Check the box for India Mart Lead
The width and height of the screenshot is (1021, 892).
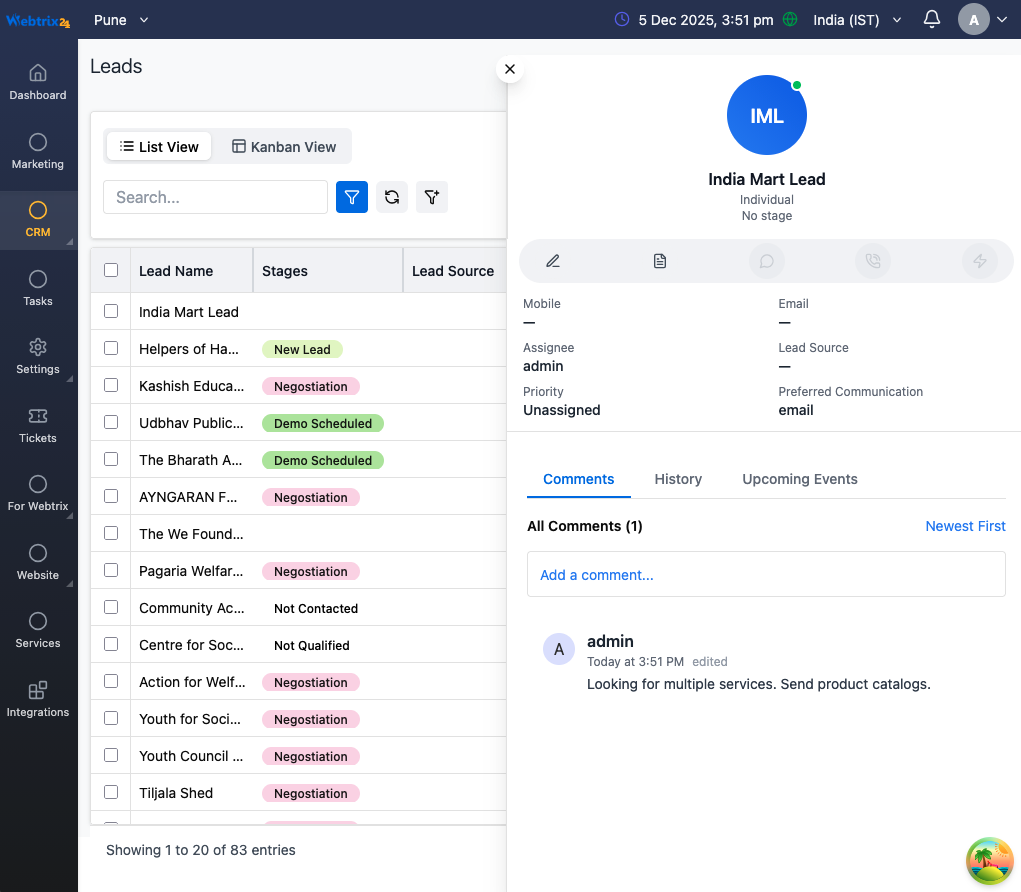click(x=111, y=312)
